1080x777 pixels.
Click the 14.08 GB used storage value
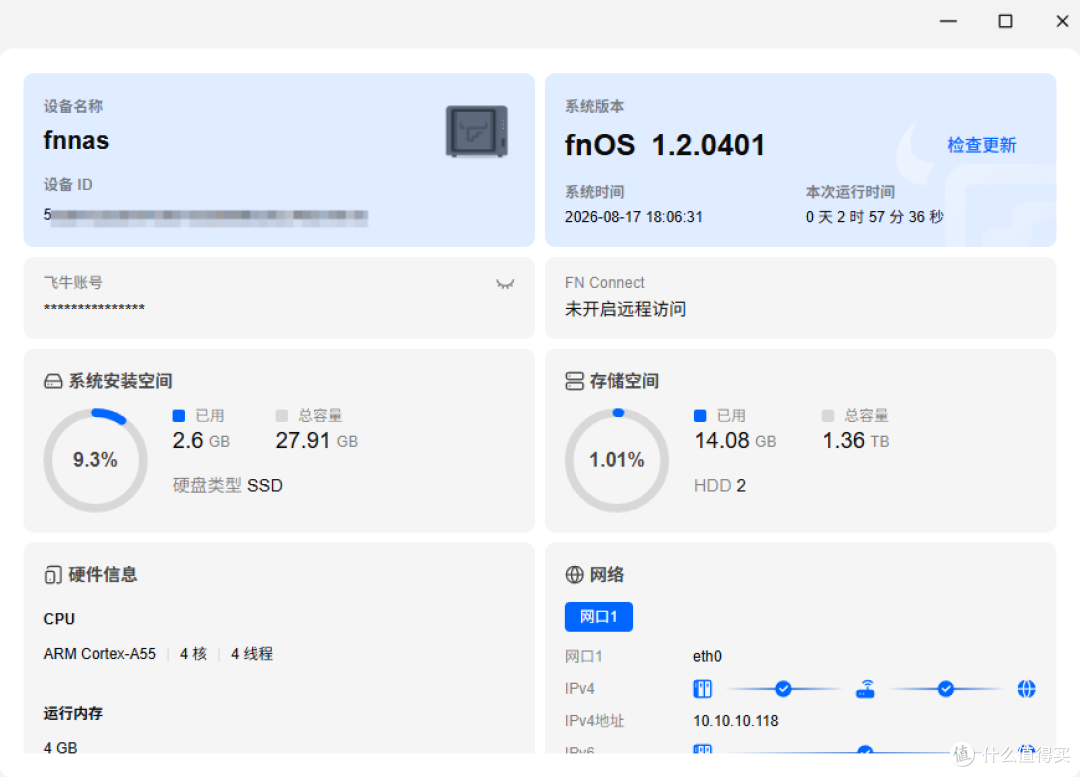[x=735, y=441]
